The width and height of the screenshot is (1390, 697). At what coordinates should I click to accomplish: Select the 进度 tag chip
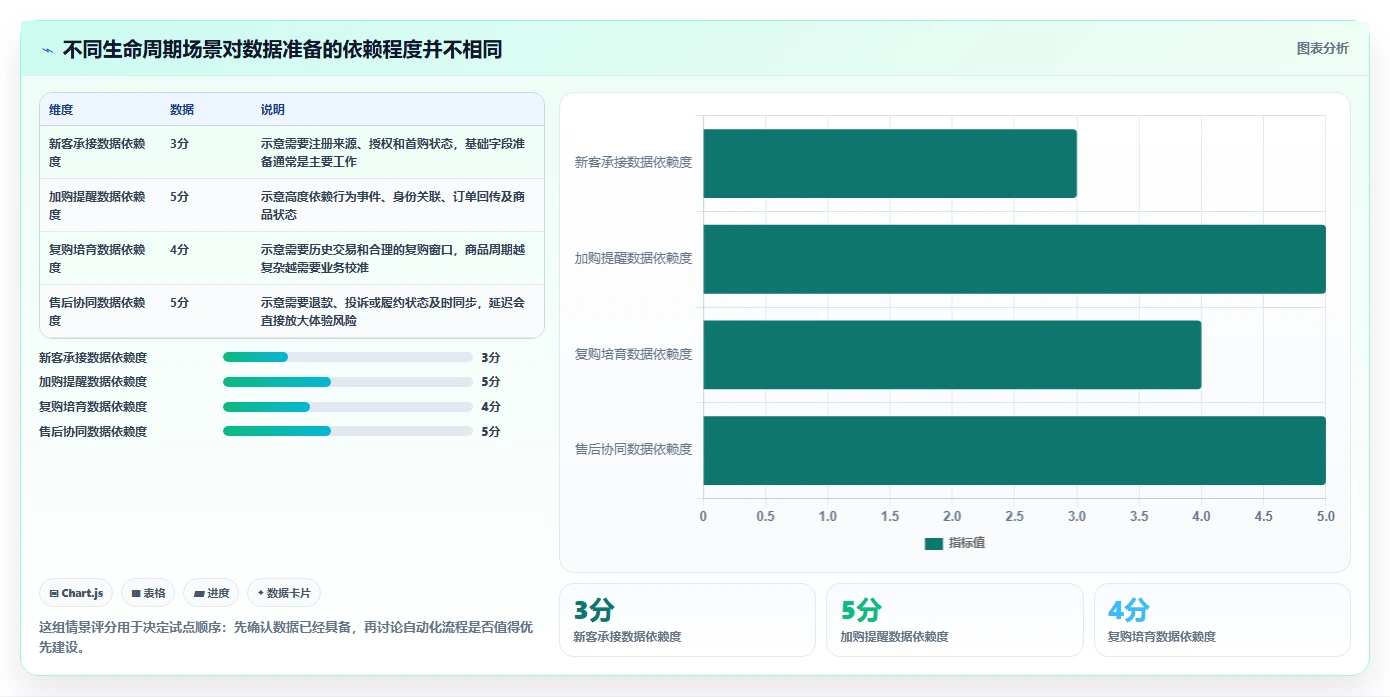coord(211,593)
